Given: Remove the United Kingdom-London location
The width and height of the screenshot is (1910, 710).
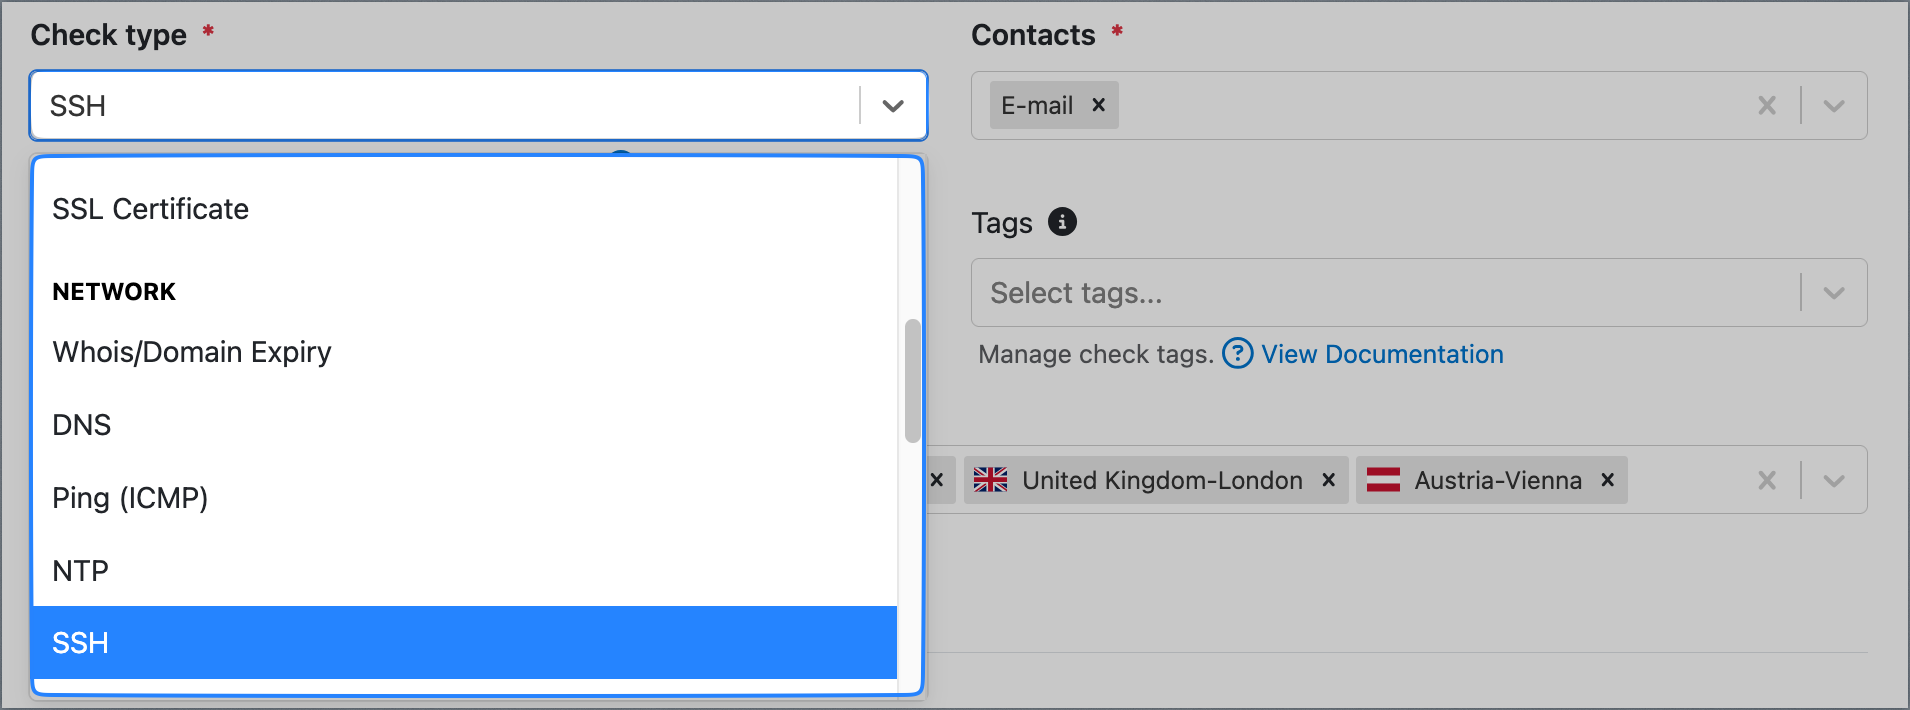Looking at the screenshot, I should (1328, 480).
